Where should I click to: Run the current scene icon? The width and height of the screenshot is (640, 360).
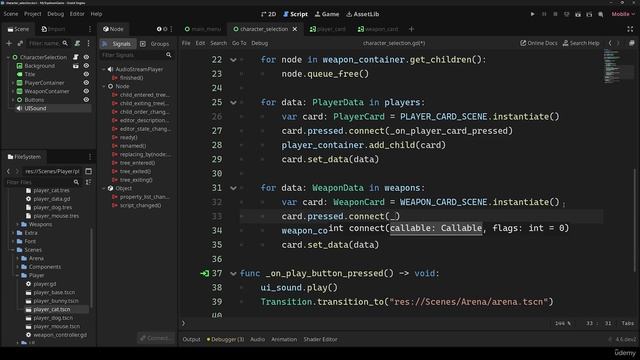click(x=578, y=14)
